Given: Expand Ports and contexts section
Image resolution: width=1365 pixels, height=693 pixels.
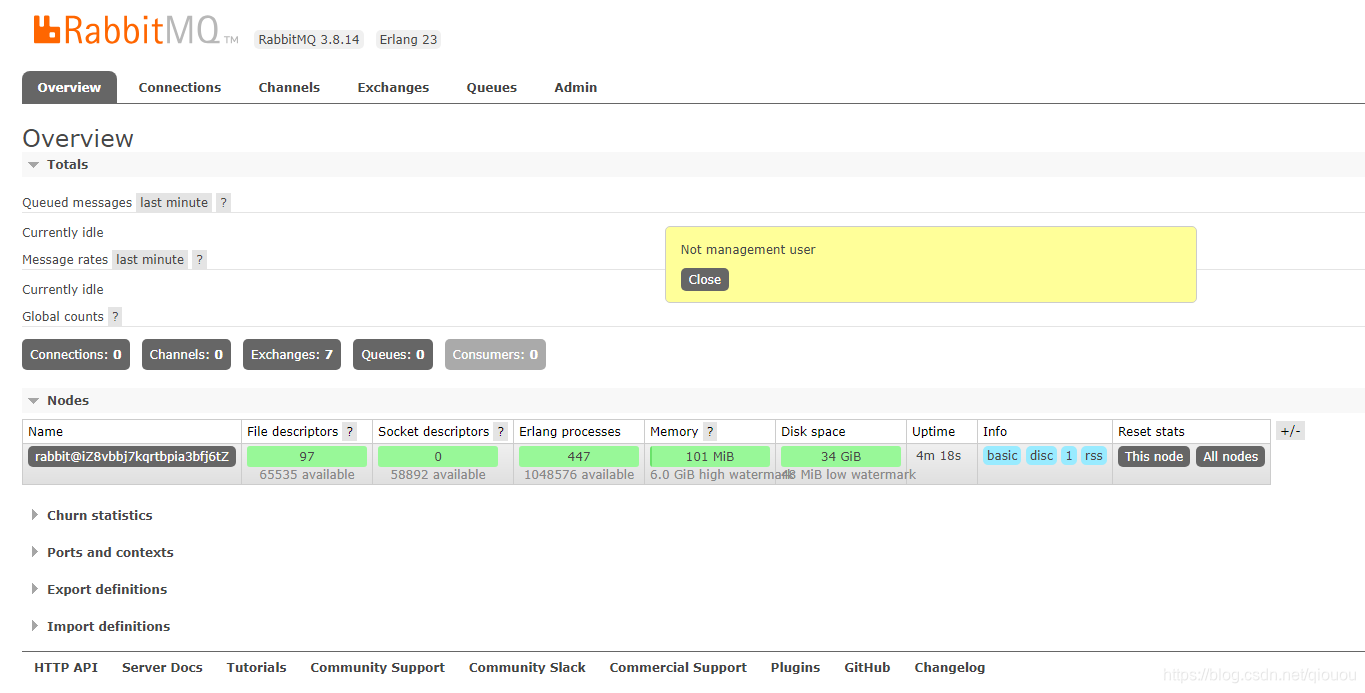Looking at the screenshot, I should (101, 552).
